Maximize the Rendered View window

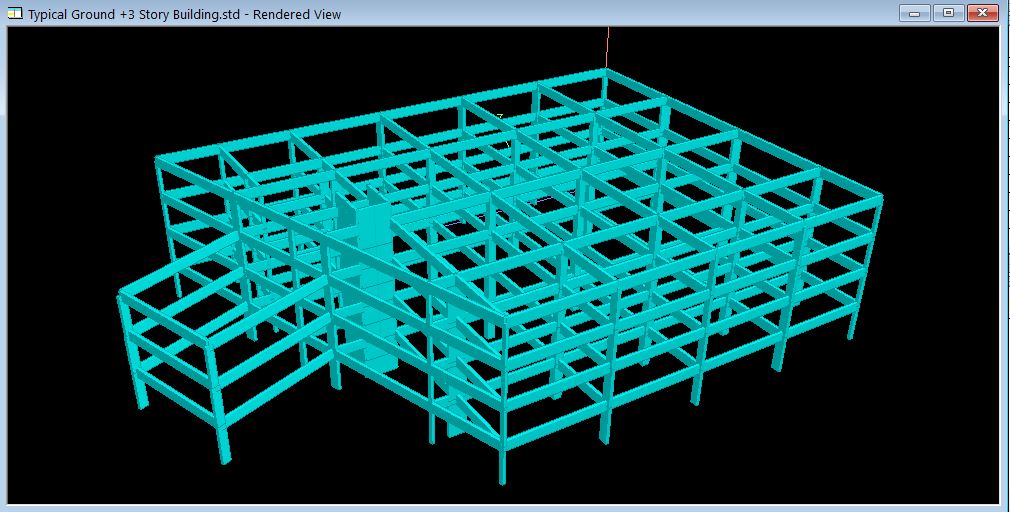[x=948, y=13]
